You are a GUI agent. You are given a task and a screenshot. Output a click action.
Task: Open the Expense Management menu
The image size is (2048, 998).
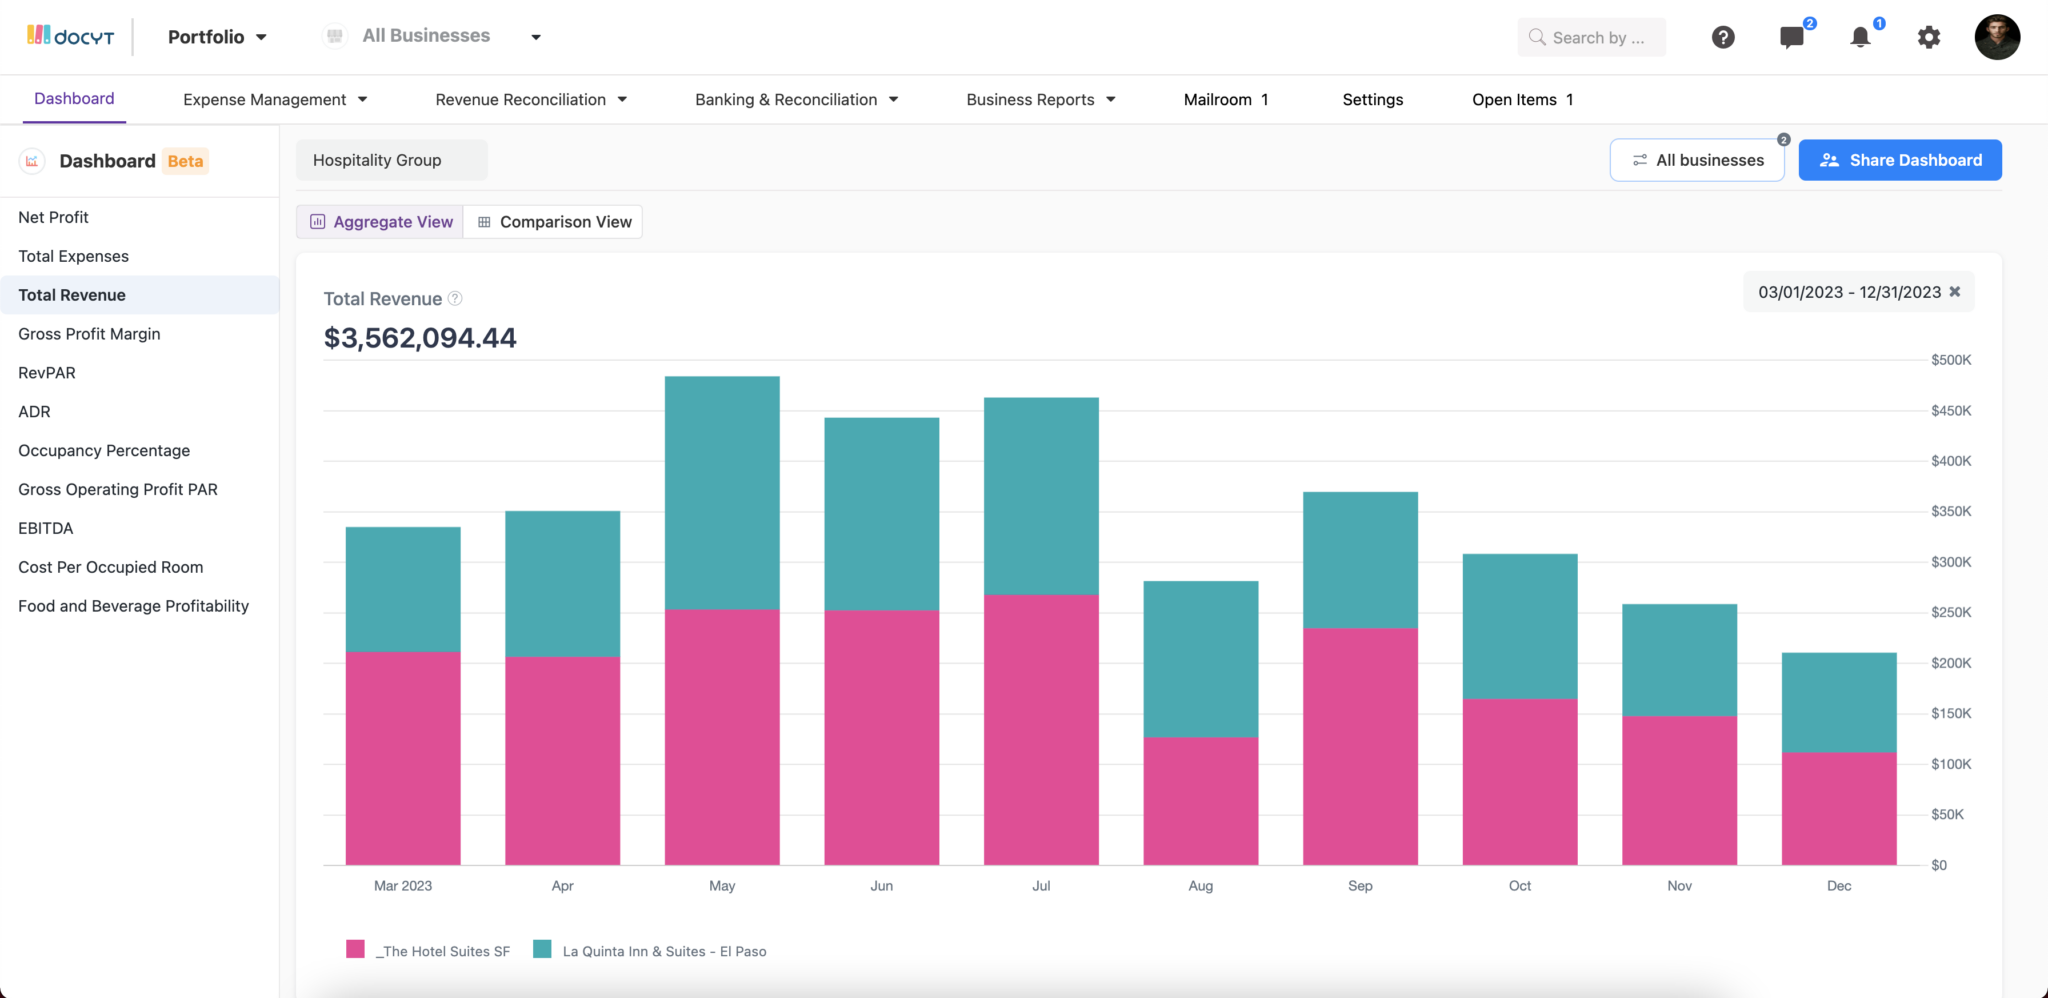tap(274, 99)
